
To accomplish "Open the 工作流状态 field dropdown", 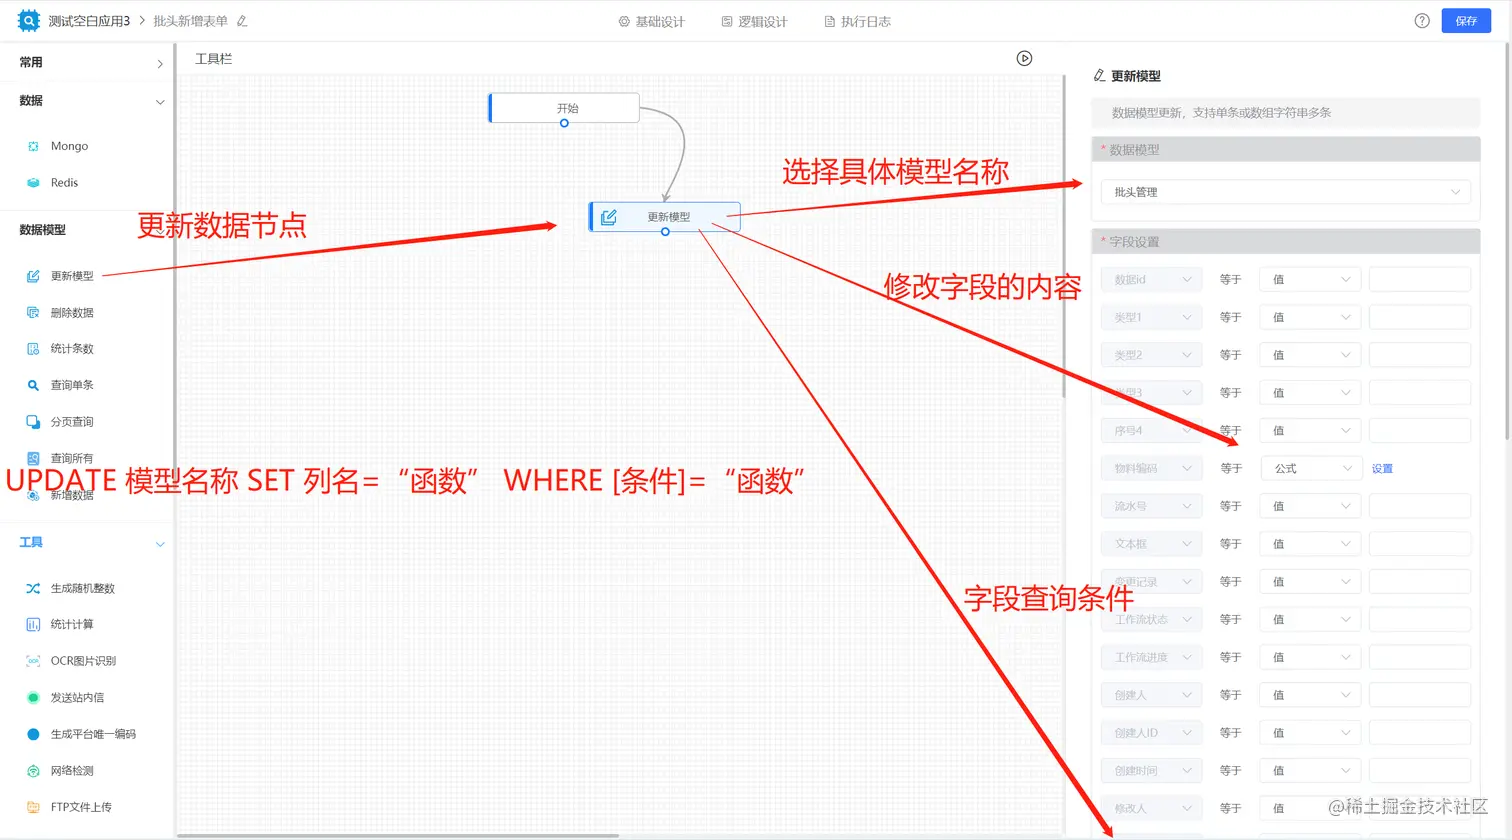I will point(1152,620).
